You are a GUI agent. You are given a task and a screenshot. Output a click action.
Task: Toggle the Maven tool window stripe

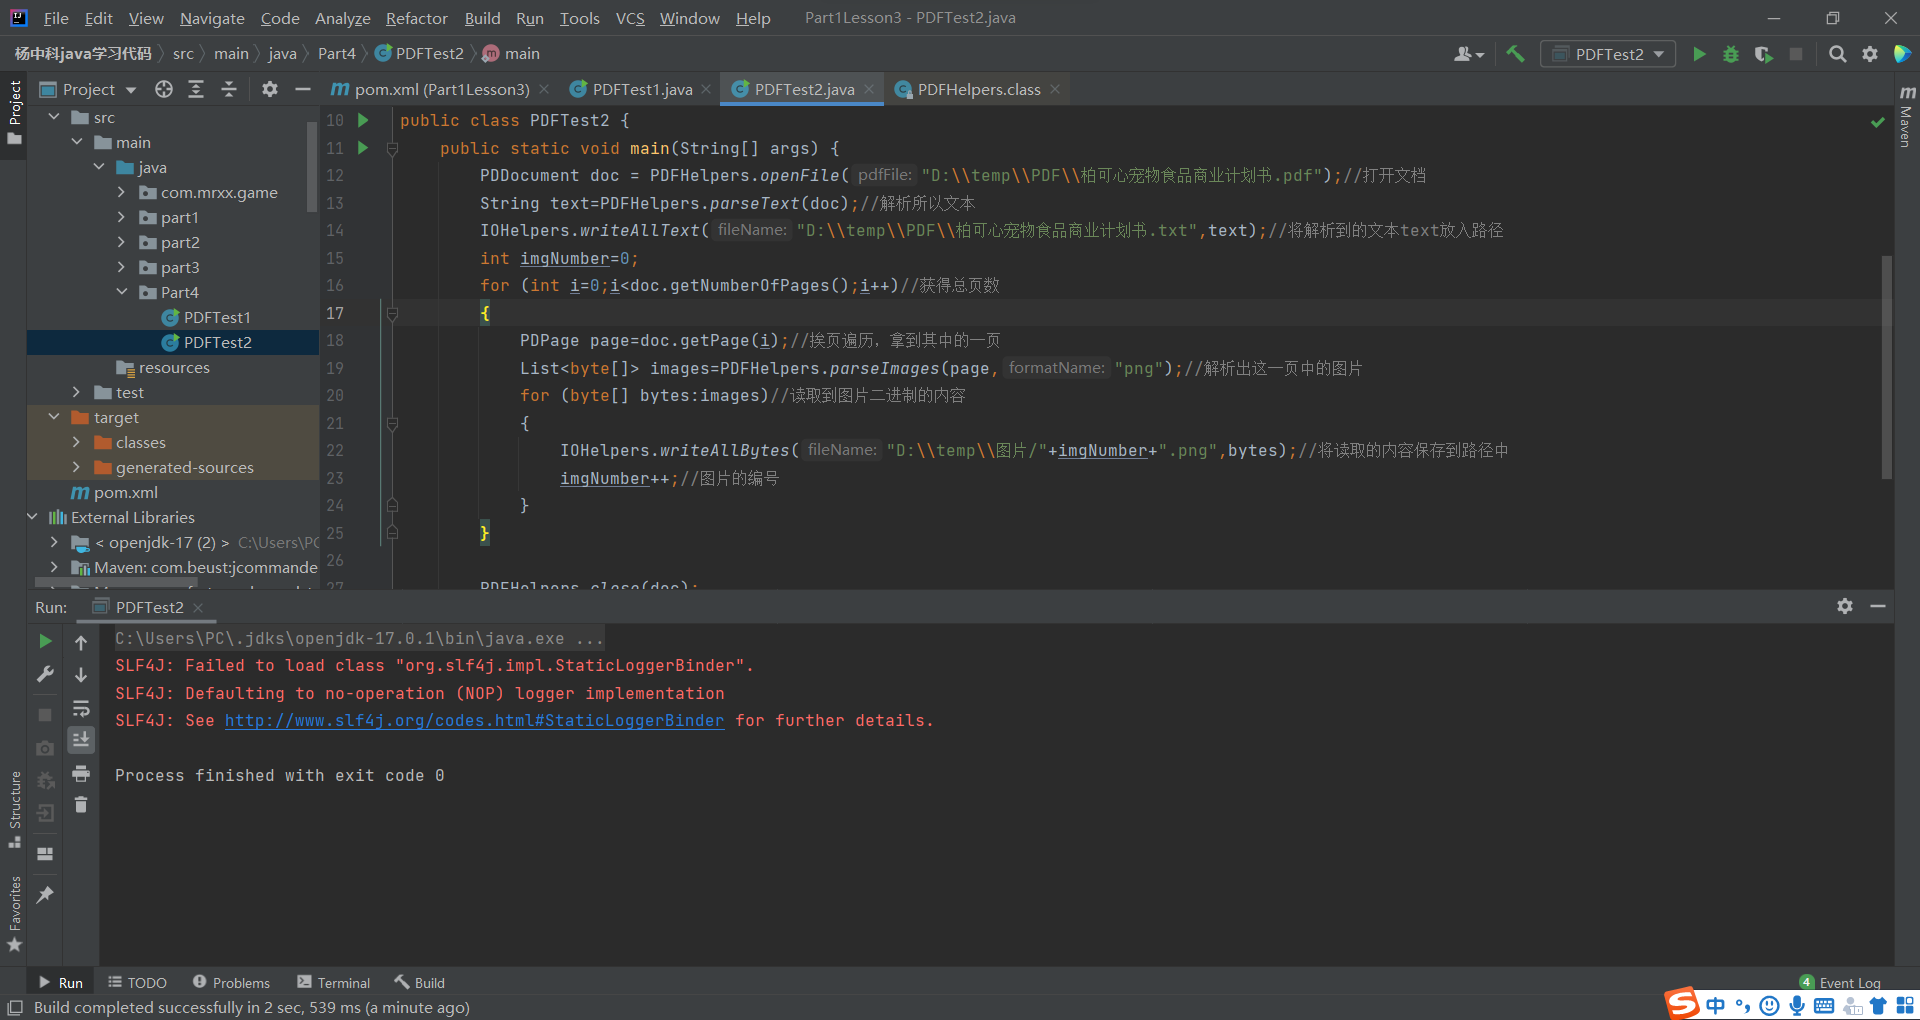coord(1906,118)
